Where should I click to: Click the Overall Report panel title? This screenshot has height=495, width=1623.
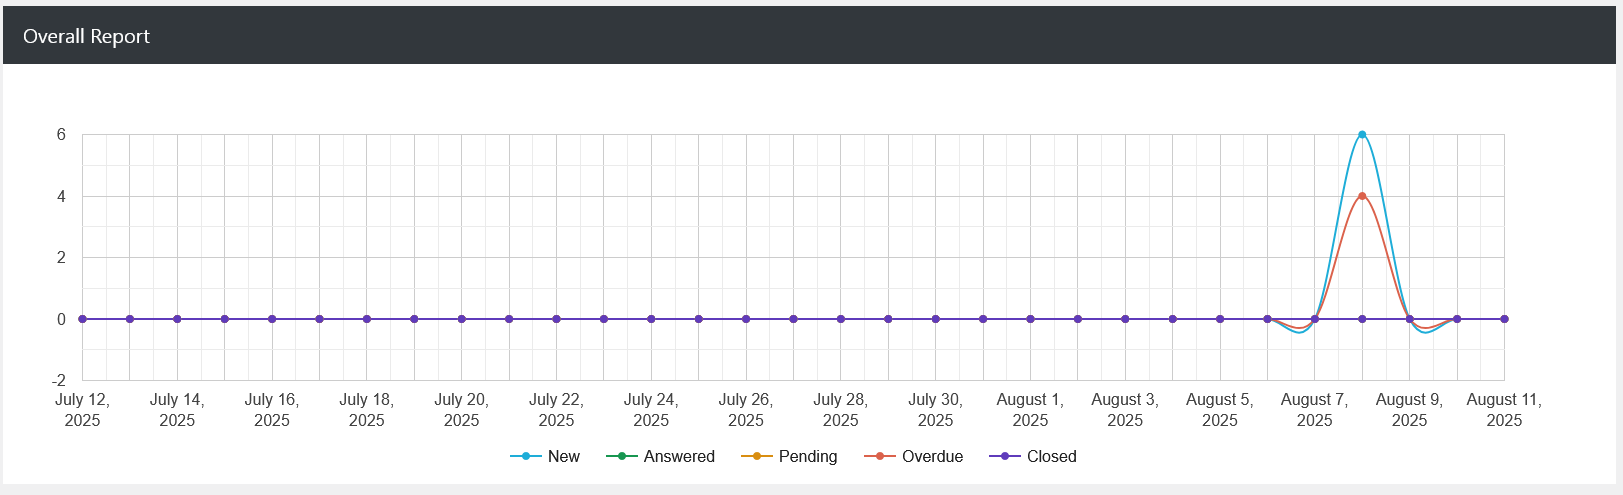86,36
